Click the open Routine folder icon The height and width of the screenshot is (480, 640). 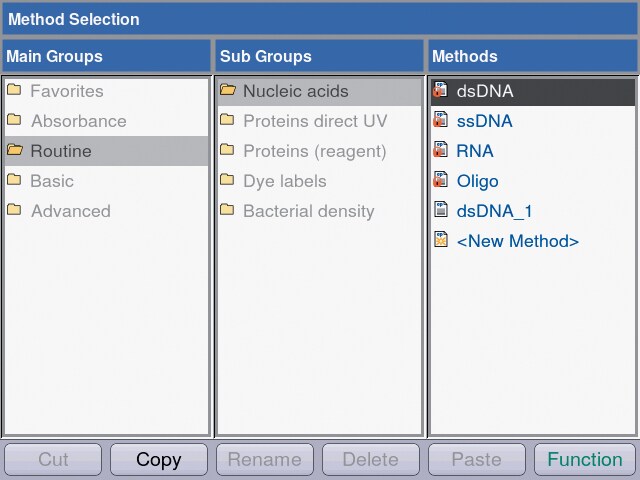(x=15, y=150)
